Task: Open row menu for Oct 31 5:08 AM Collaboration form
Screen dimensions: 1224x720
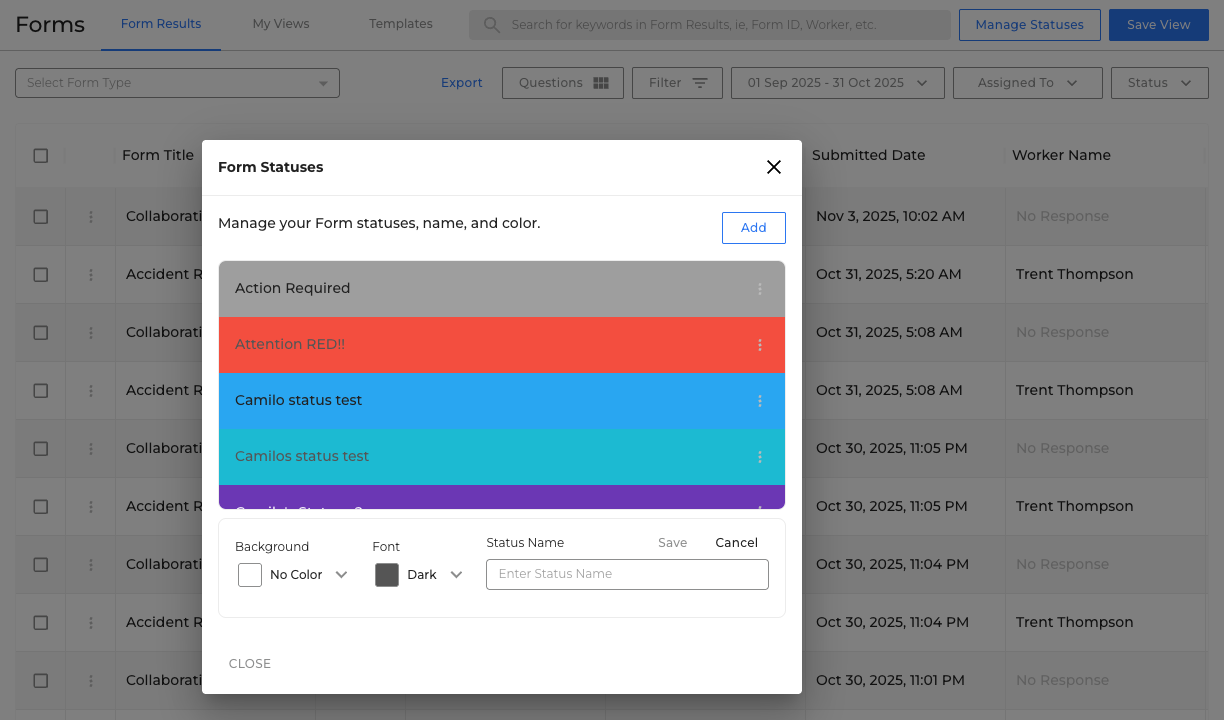Action: [91, 332]
